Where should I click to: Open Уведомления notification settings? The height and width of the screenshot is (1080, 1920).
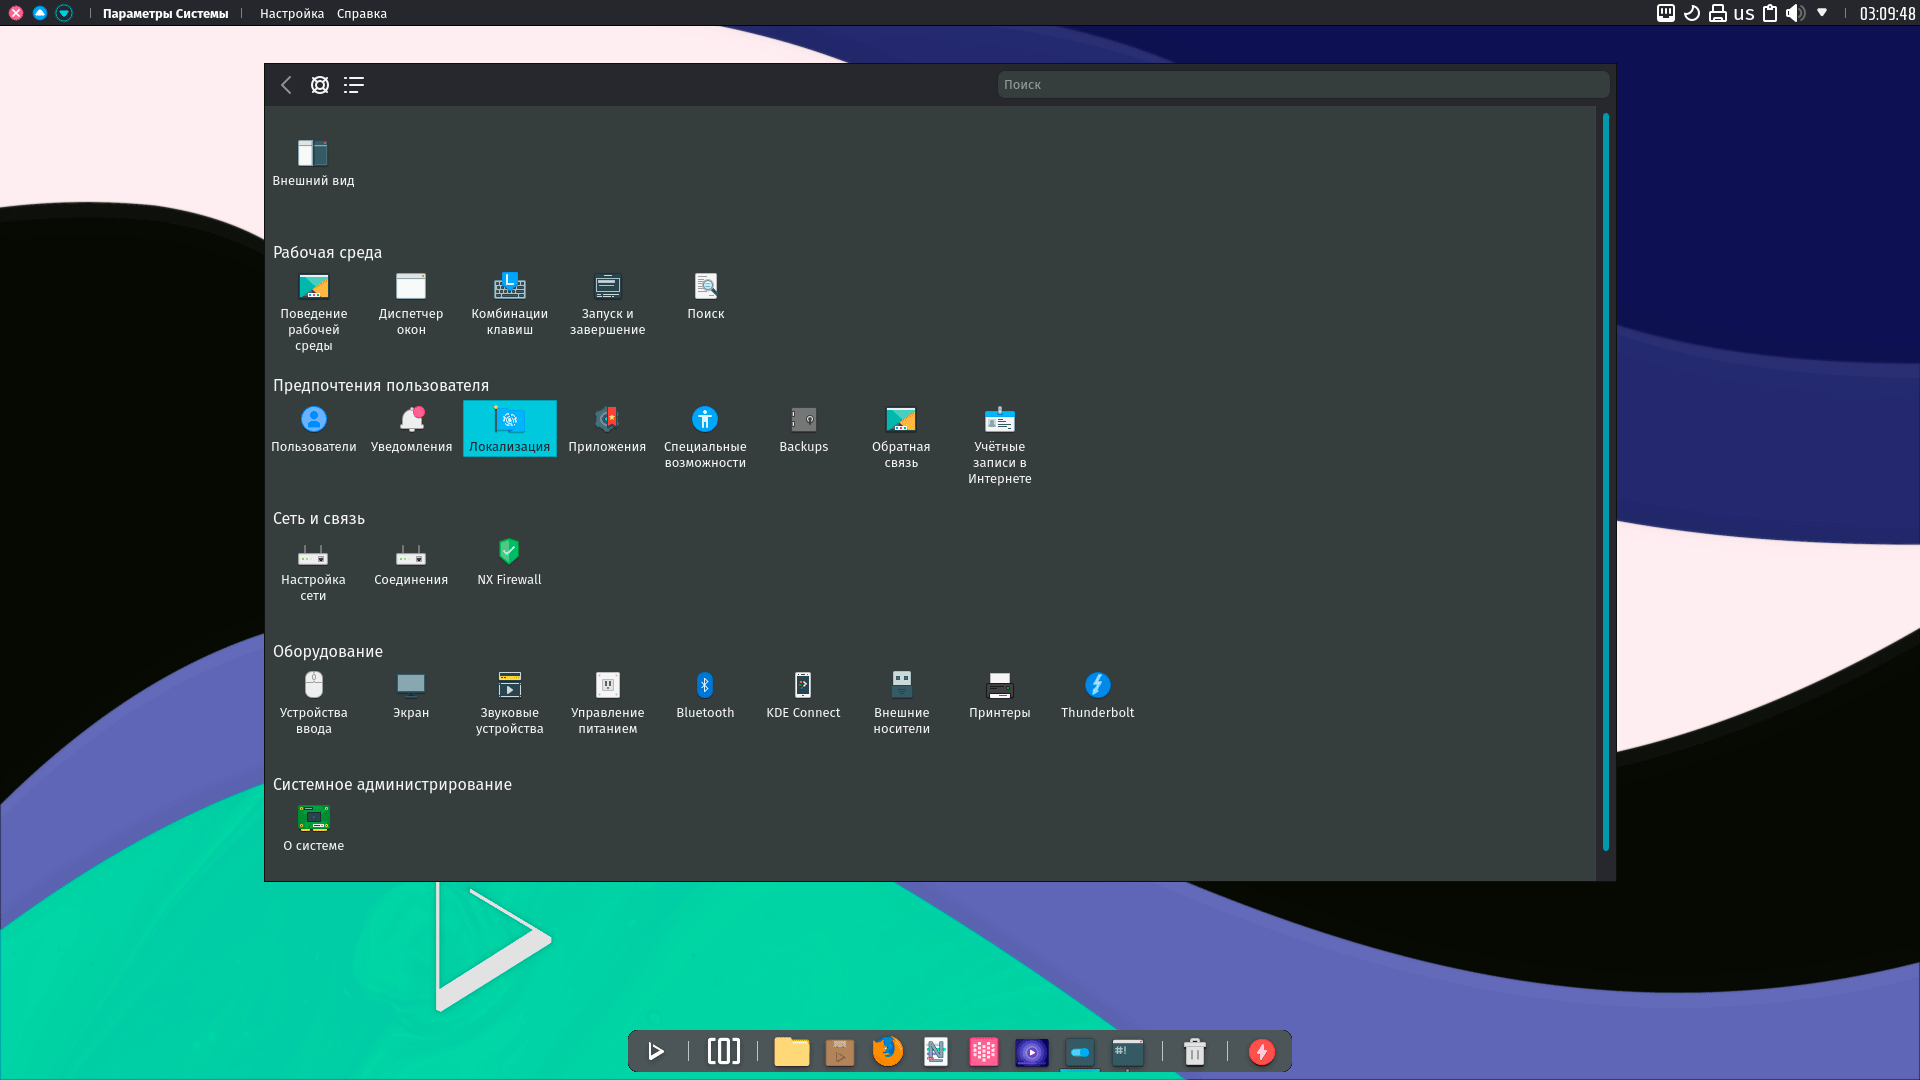411,428
